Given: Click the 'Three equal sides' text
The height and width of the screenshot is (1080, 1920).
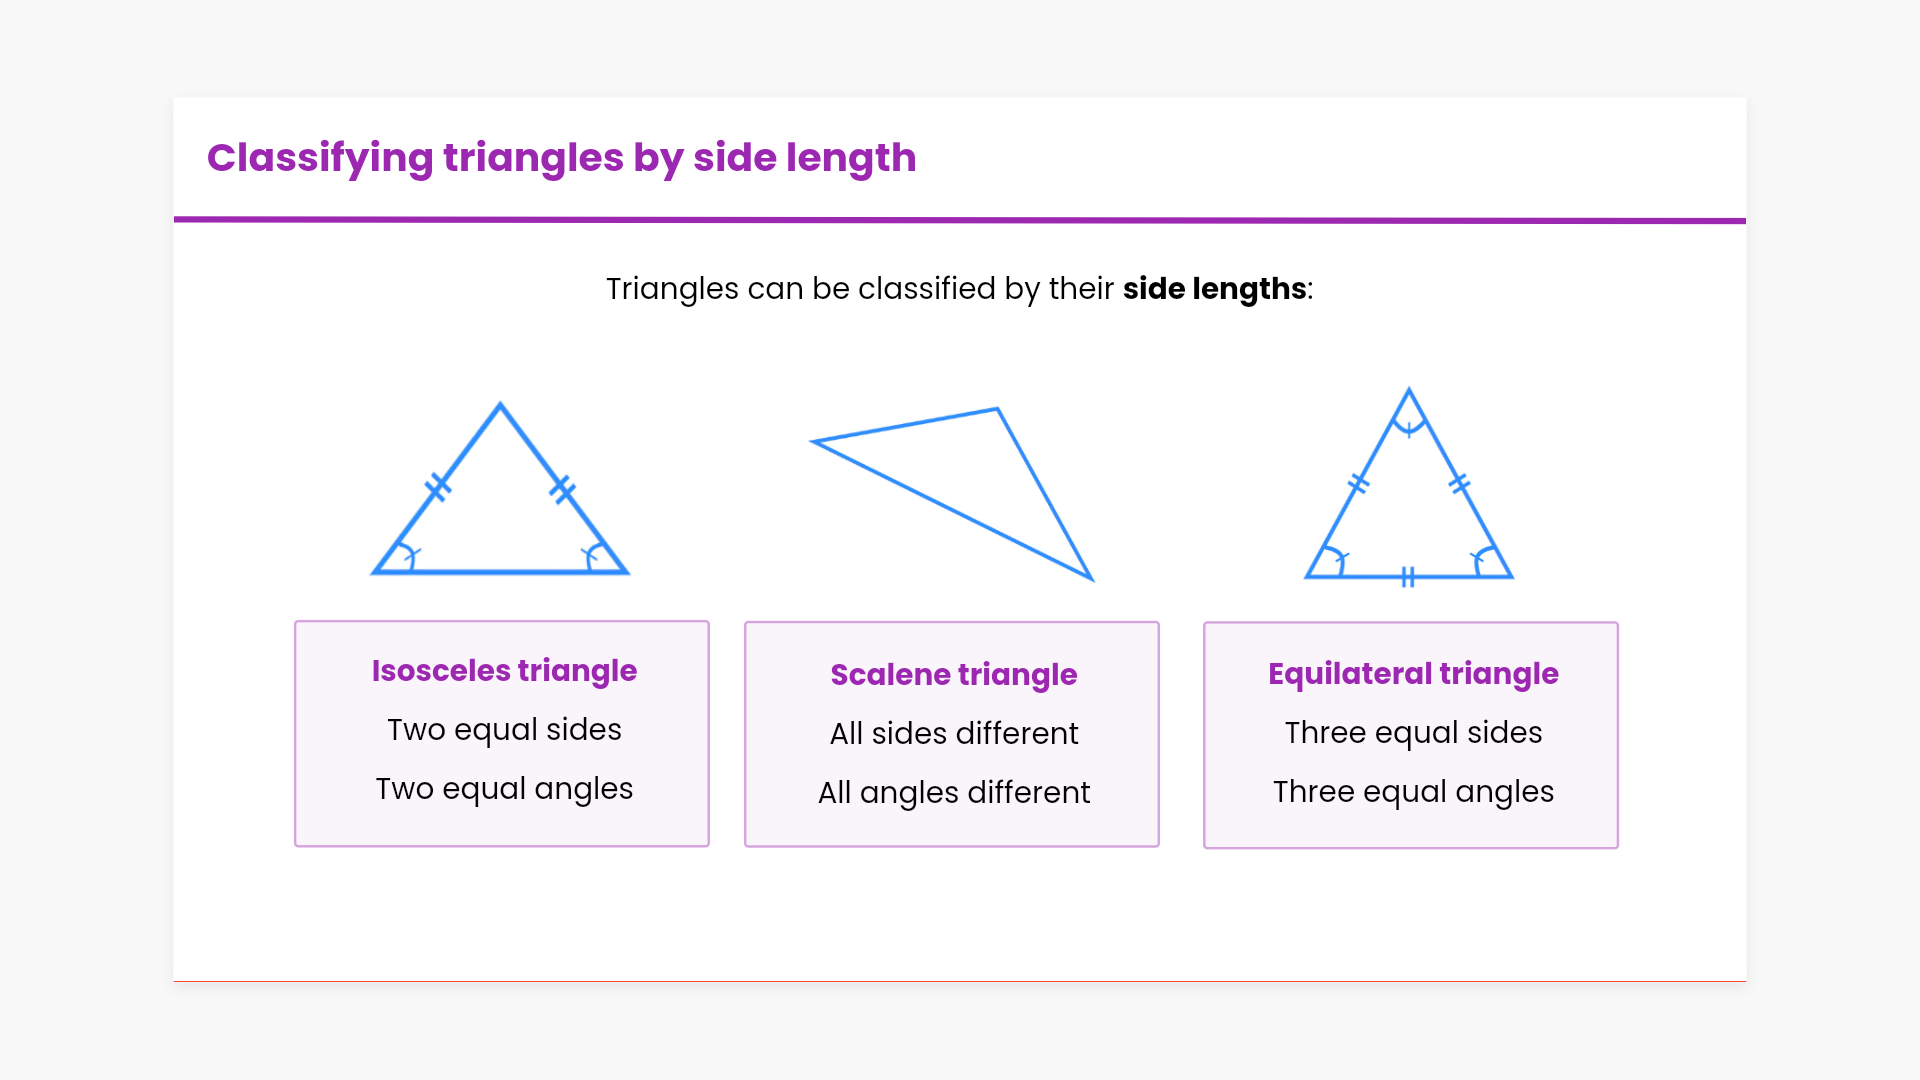Looking at the screenshot, I should click(1413, 733).
